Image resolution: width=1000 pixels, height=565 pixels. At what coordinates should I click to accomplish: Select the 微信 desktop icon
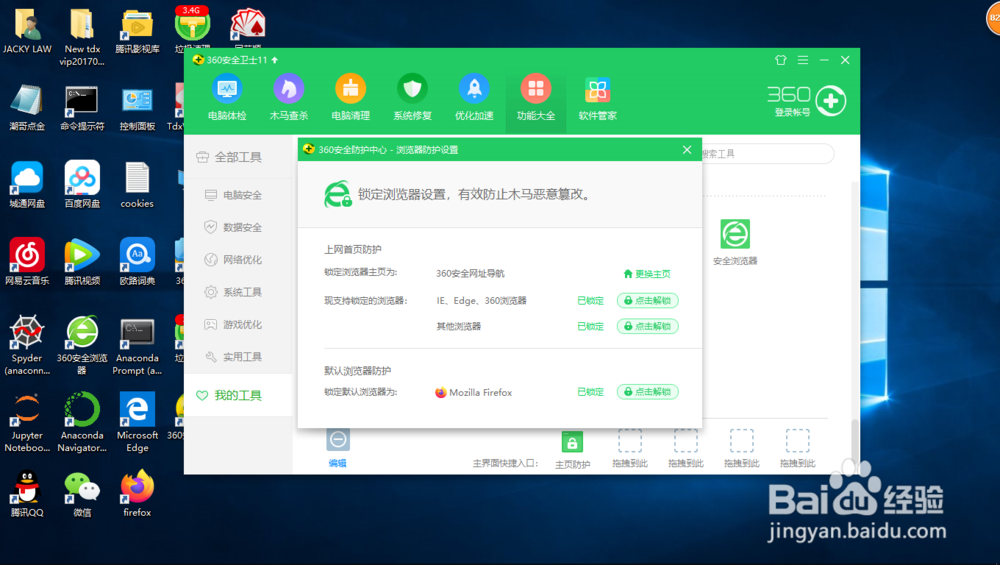pos(82,494)
